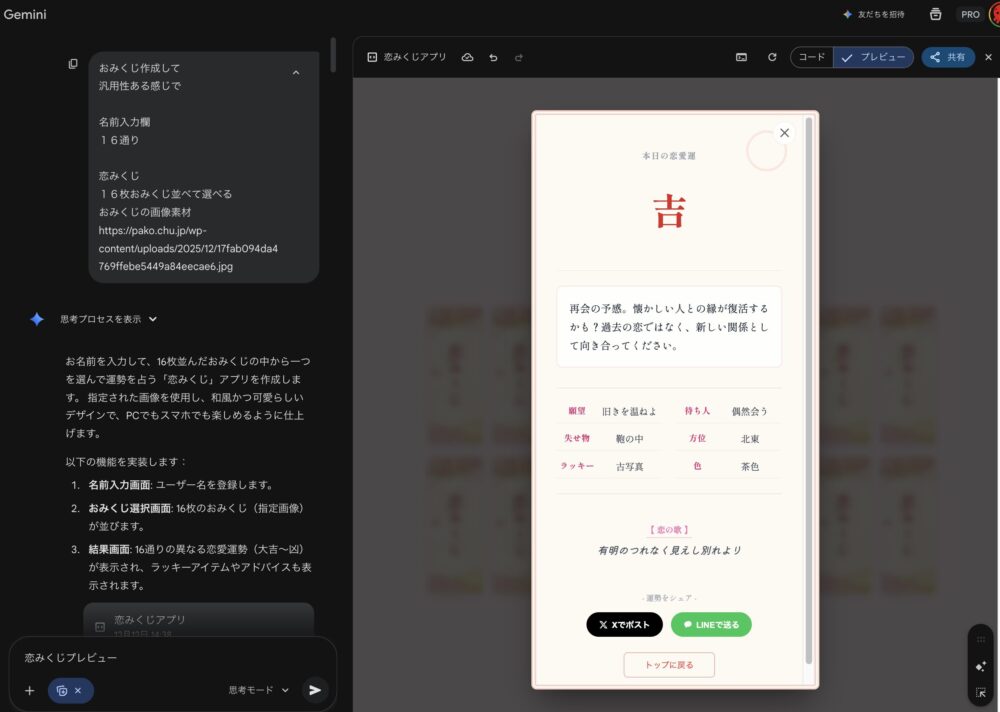Open the grid icon on the floating toolbar
1000x712 pixels.
coord(980,639)
